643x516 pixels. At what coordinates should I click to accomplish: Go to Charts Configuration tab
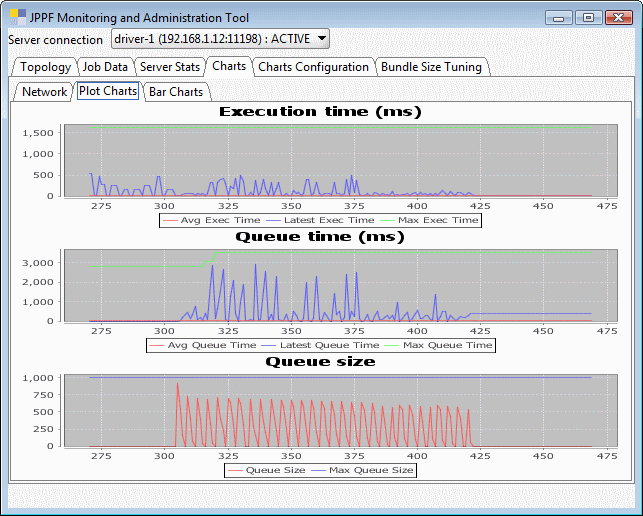313,67
